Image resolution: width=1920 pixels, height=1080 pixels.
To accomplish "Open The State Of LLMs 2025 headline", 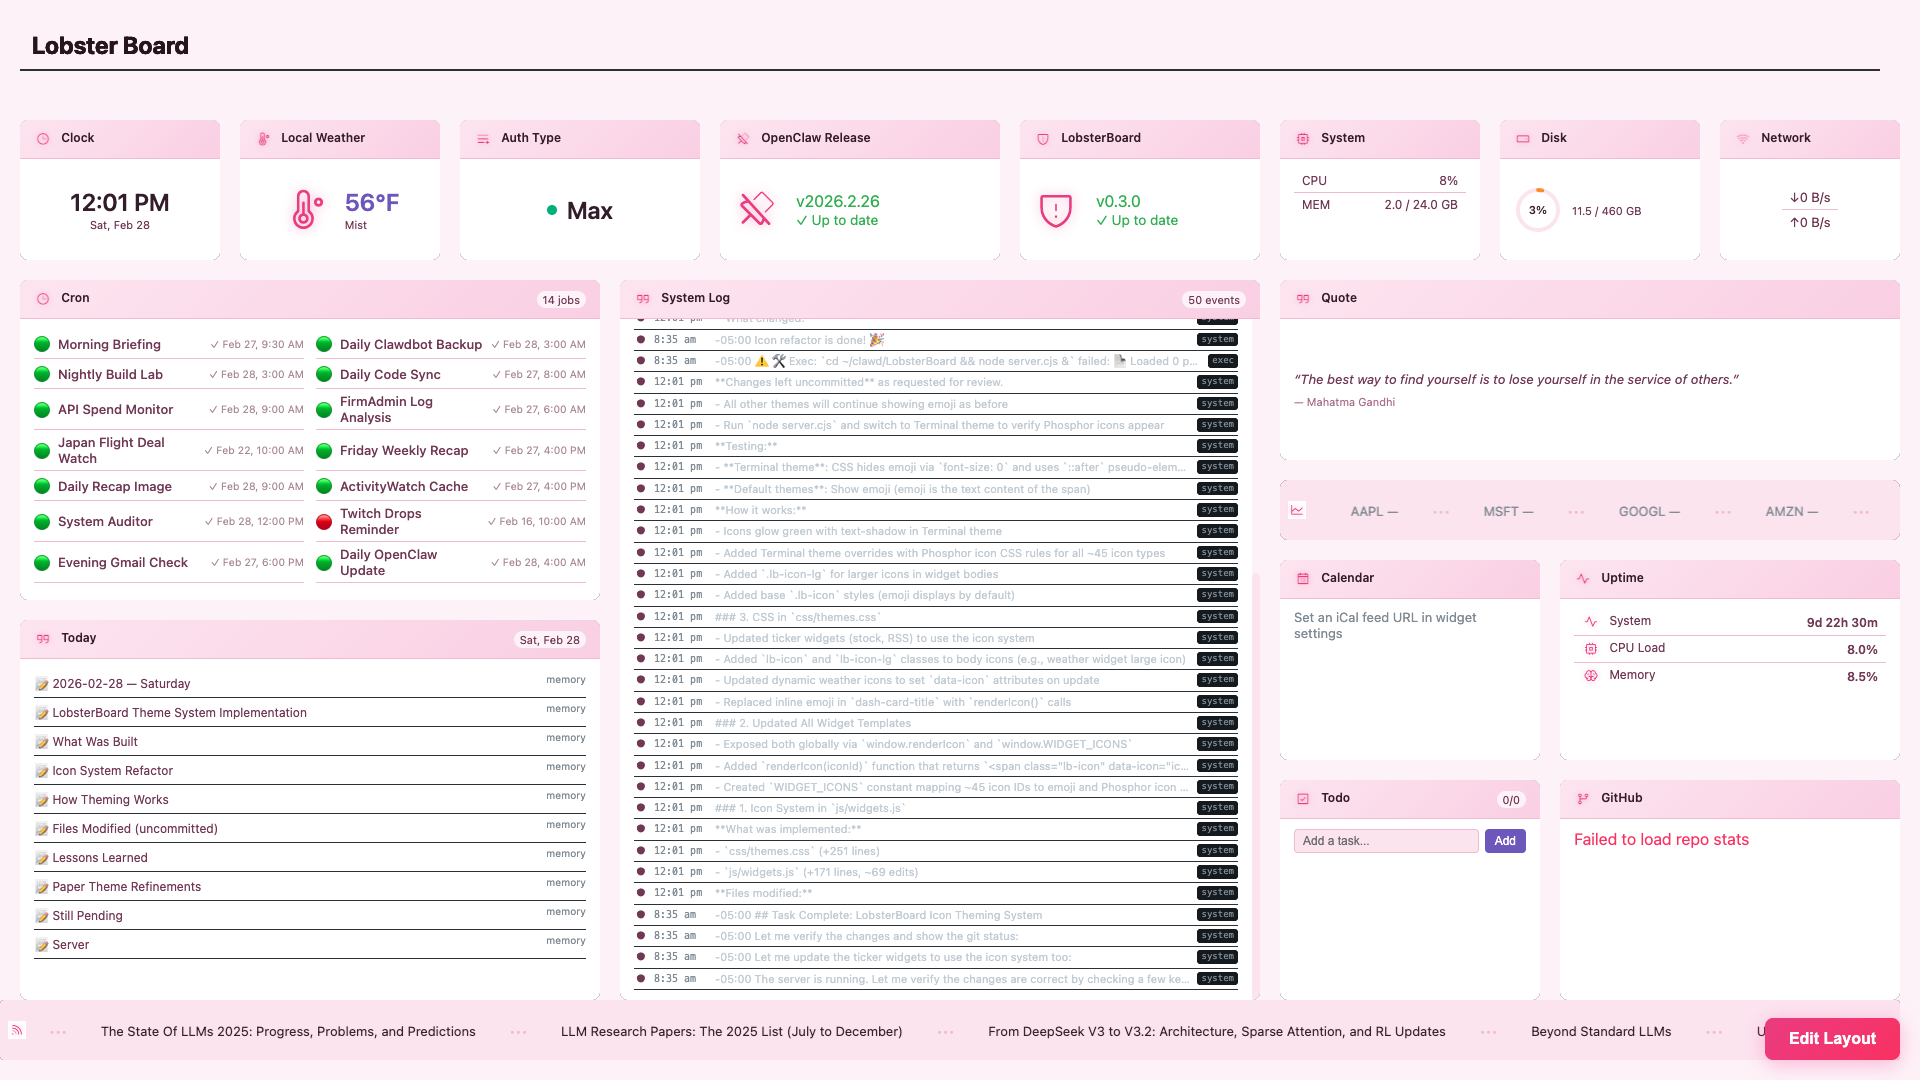I will coord(288,1031).
